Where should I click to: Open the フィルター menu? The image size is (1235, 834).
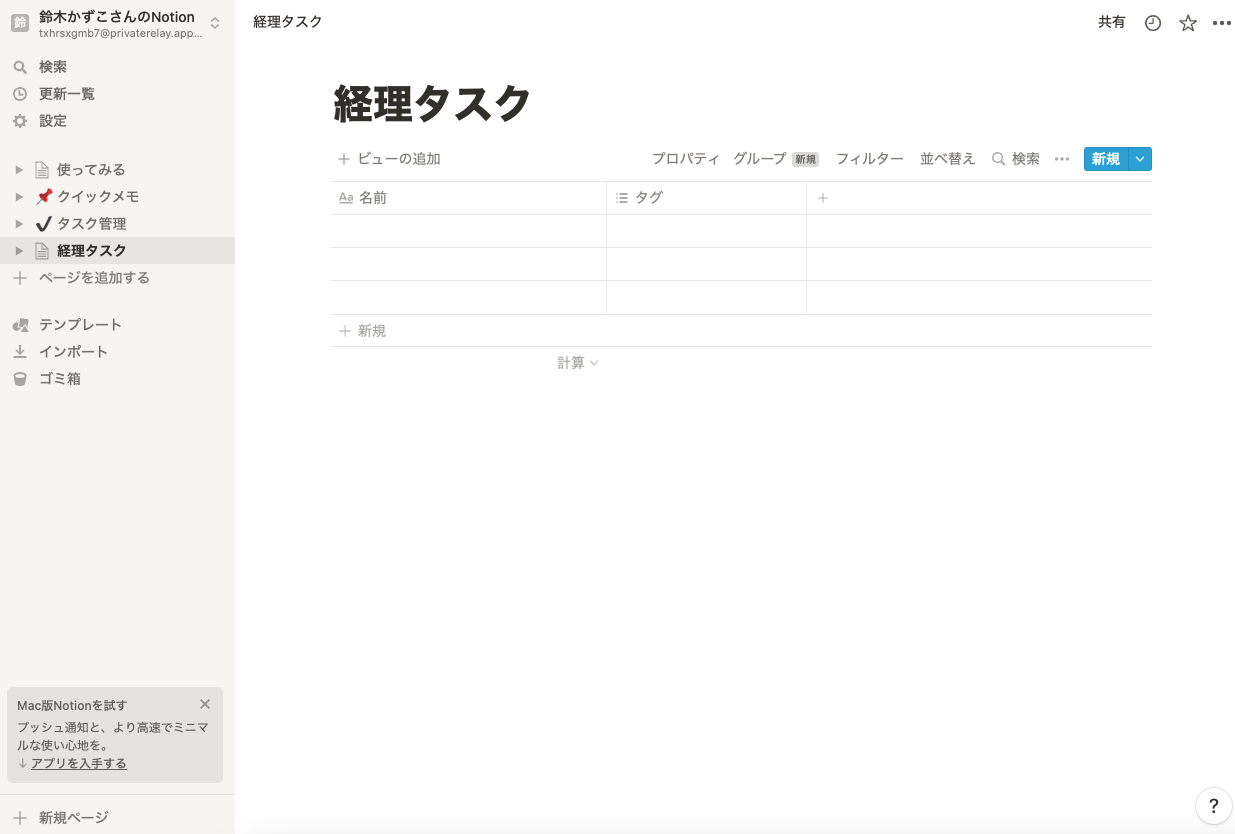[870, 159]
